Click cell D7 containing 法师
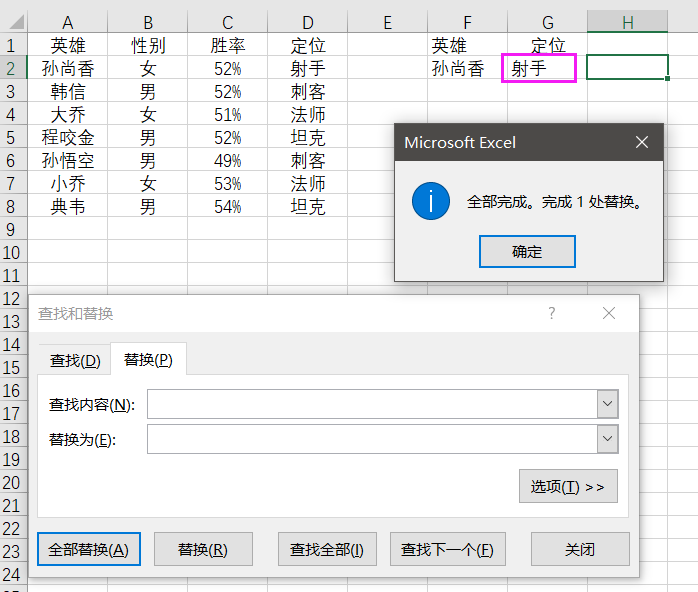Viewport: 698px width, 592px height. [x=308, y=183]
